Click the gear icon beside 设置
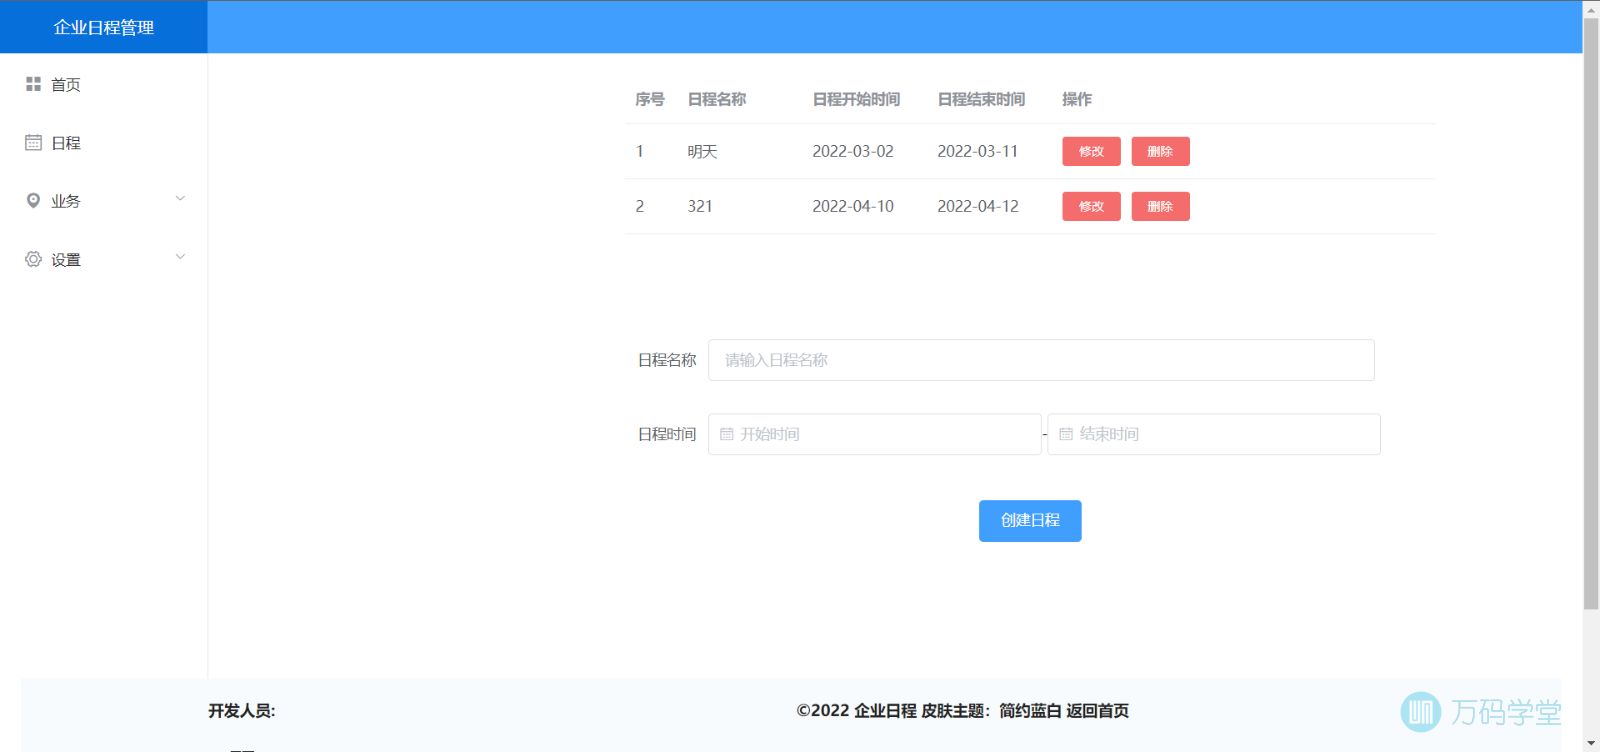Screen dimensions: 1600x752 point(33,260)
